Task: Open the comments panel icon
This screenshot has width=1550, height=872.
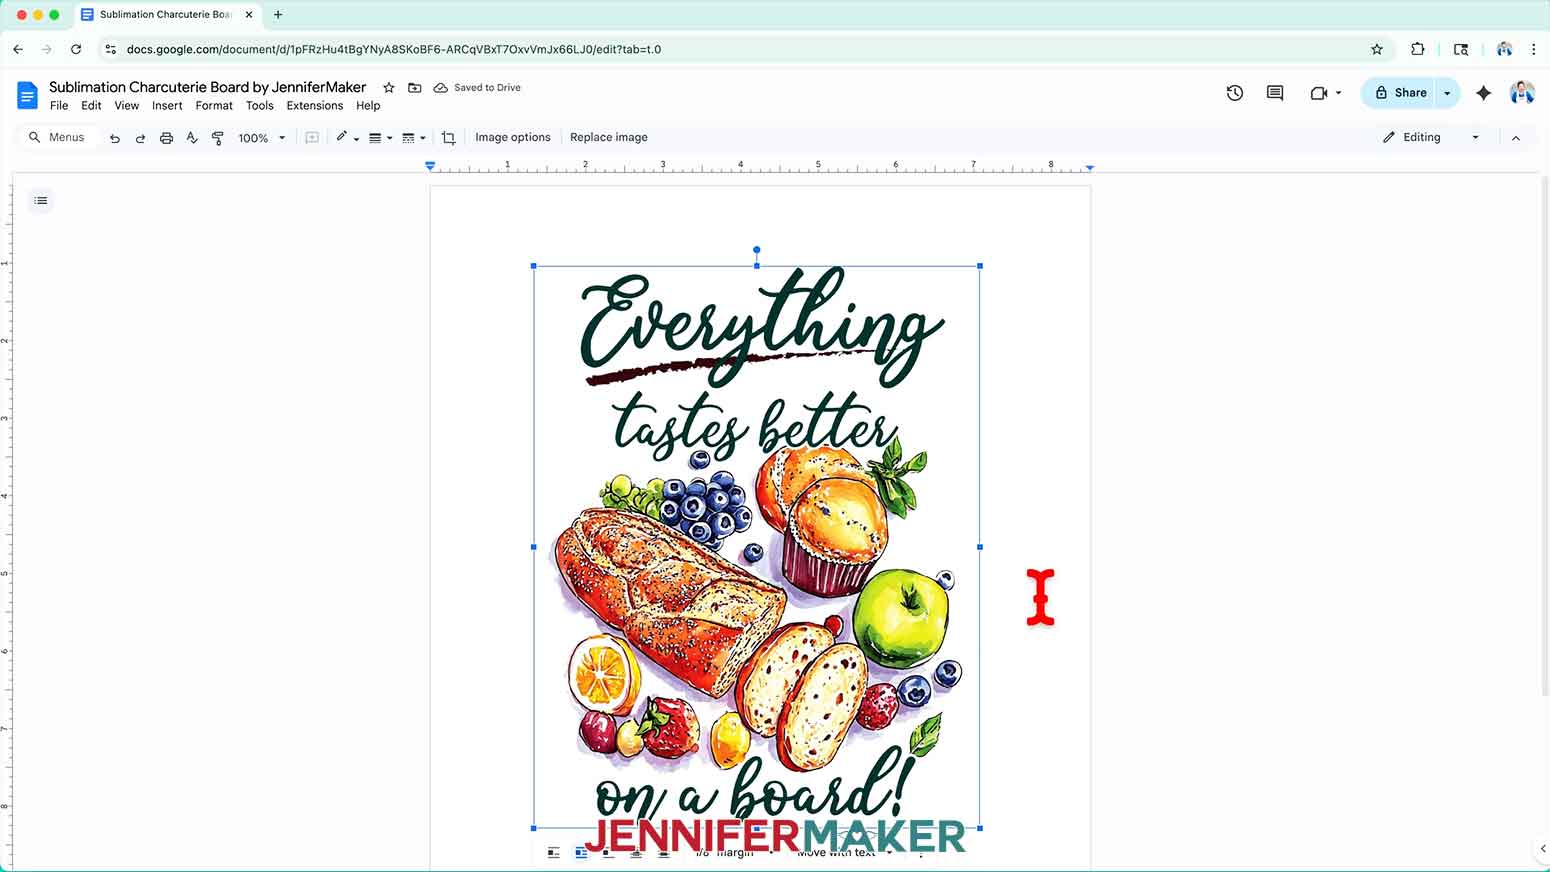Action: tap(1275, 93)
